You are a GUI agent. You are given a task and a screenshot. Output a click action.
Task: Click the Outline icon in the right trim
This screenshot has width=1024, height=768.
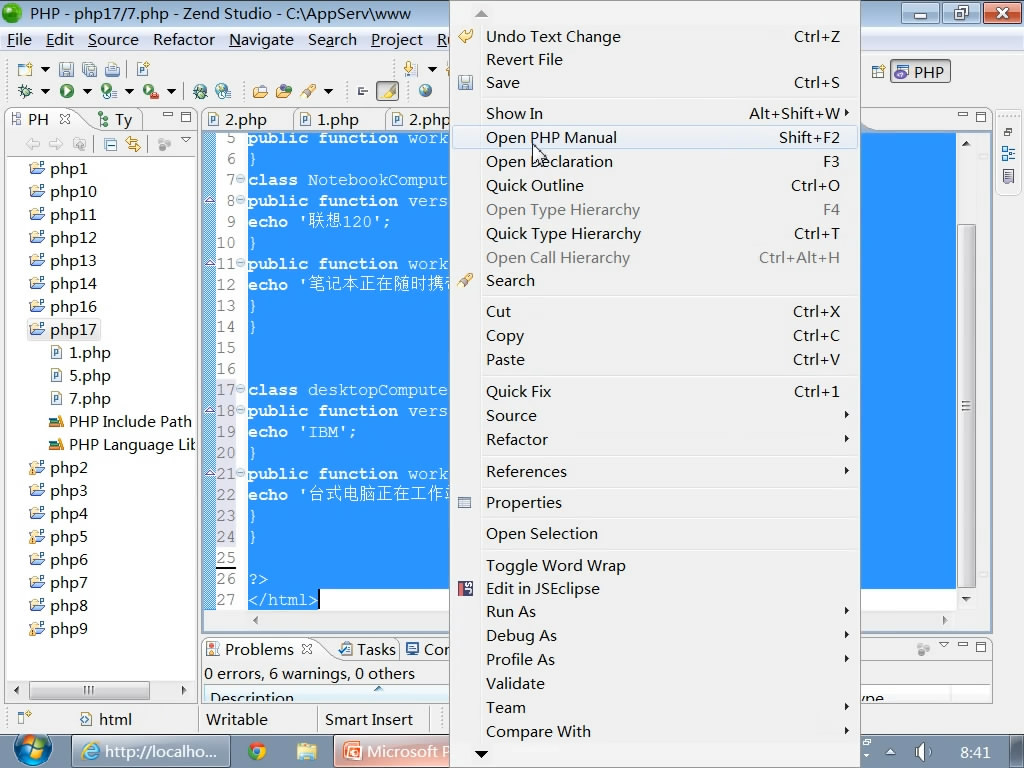point(1008,154)
